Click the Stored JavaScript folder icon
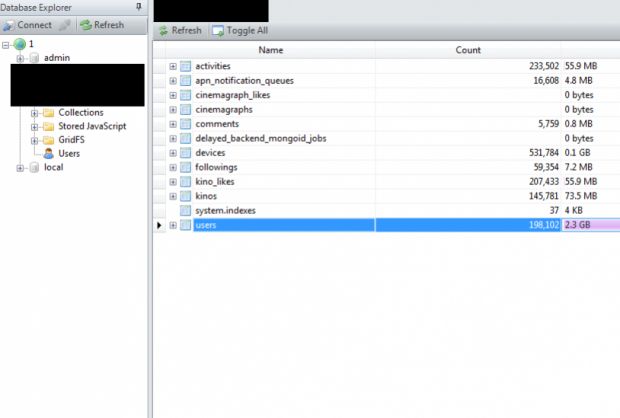The width and height of the screenshot is (620, 418). coord(49,127)
